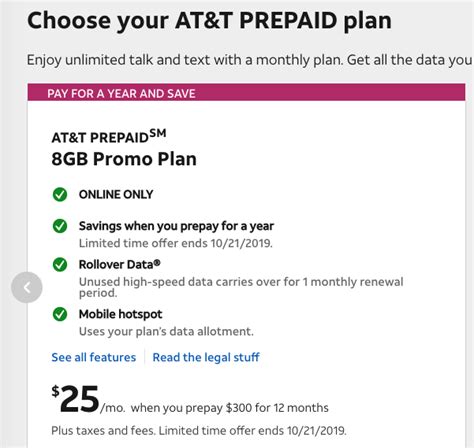Open See all features link
This screenshot has height=448, width=474.
pos(94,357)
